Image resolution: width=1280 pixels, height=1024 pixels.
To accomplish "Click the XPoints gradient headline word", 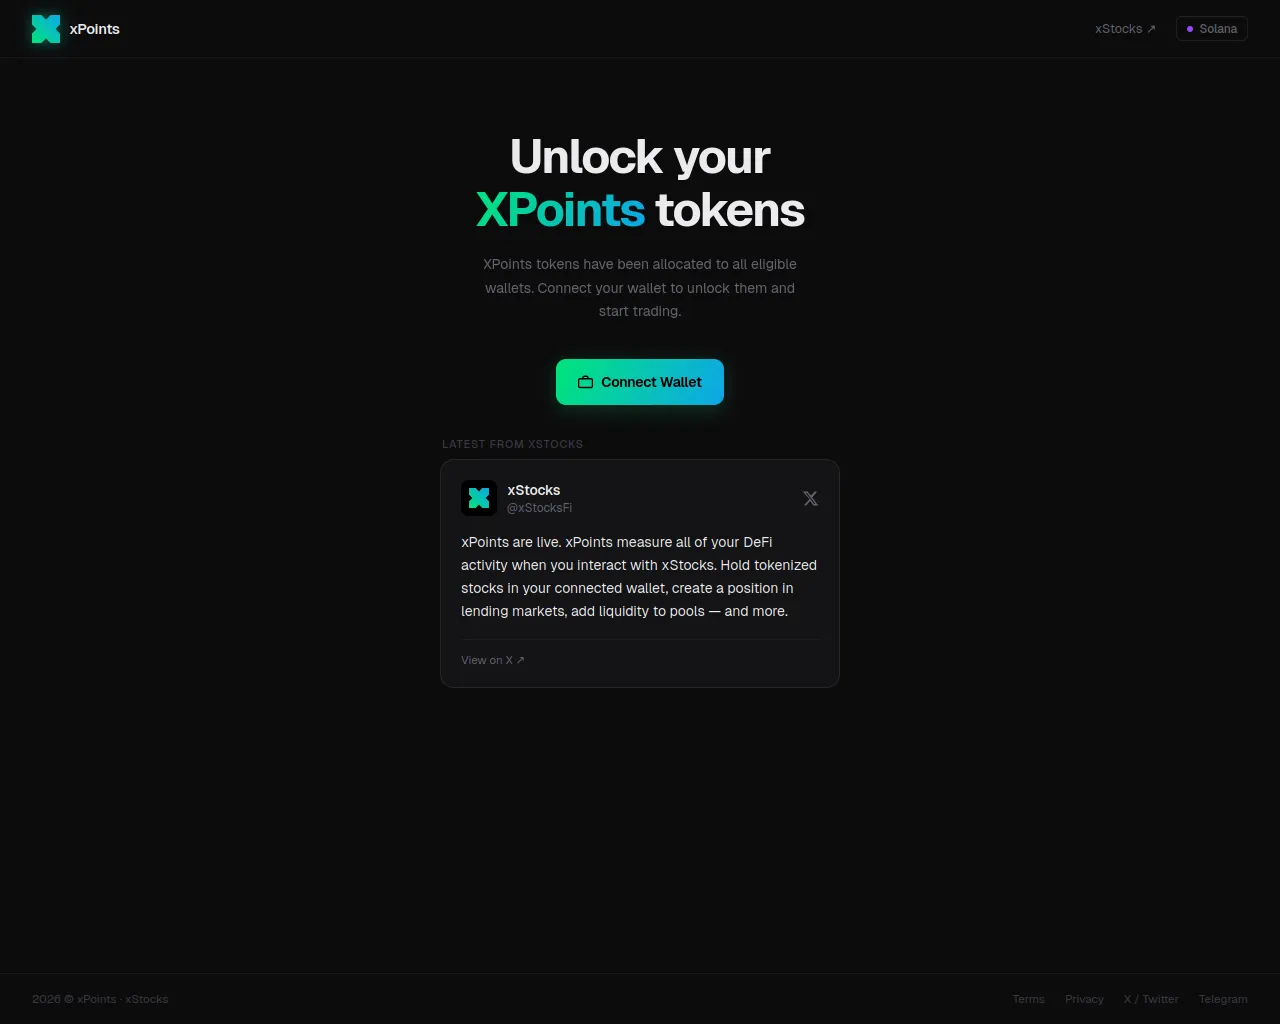I will [x=560, y=210].
